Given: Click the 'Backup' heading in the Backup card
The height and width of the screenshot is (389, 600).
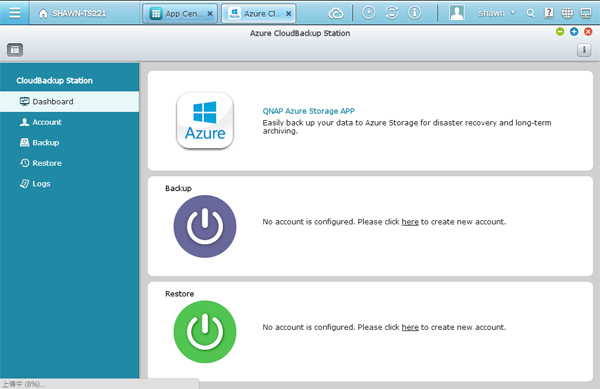Looking at the screenshot, I should [178, 188].
